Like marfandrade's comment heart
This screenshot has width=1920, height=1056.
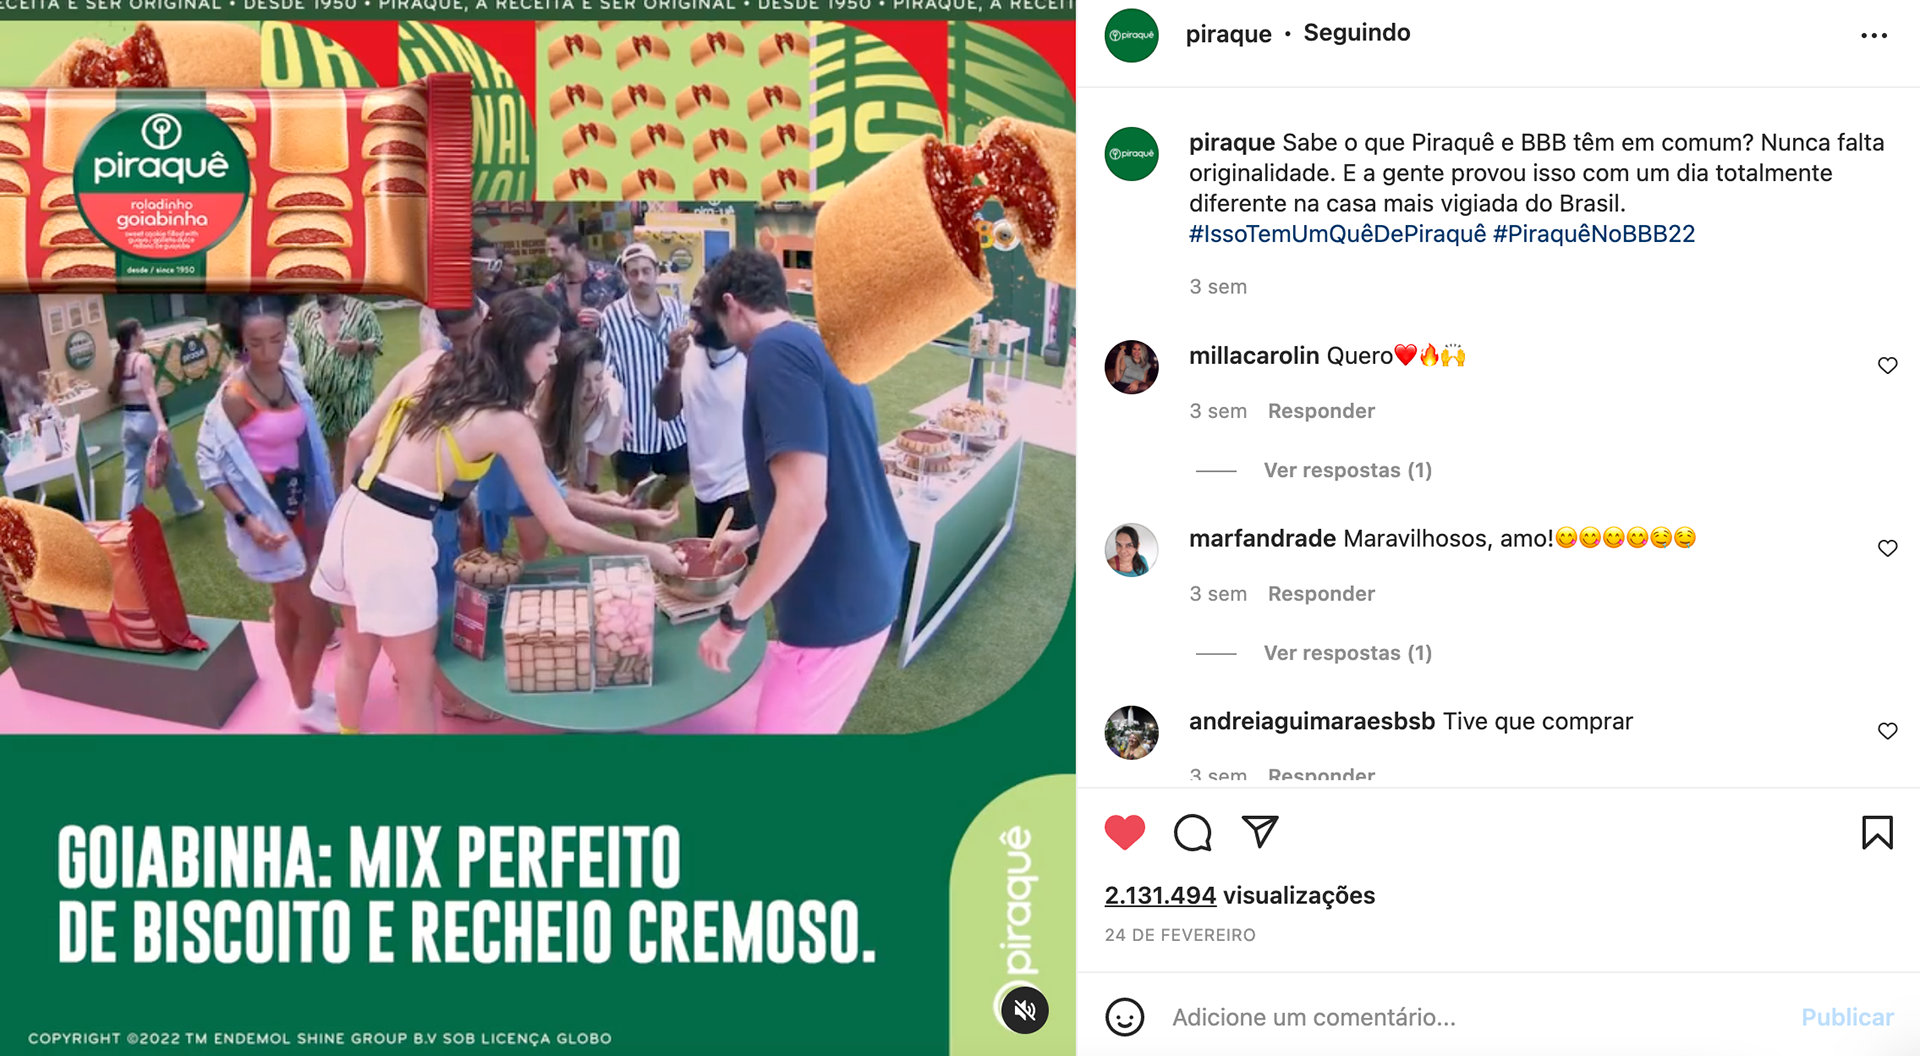(x=1887, y=548)
